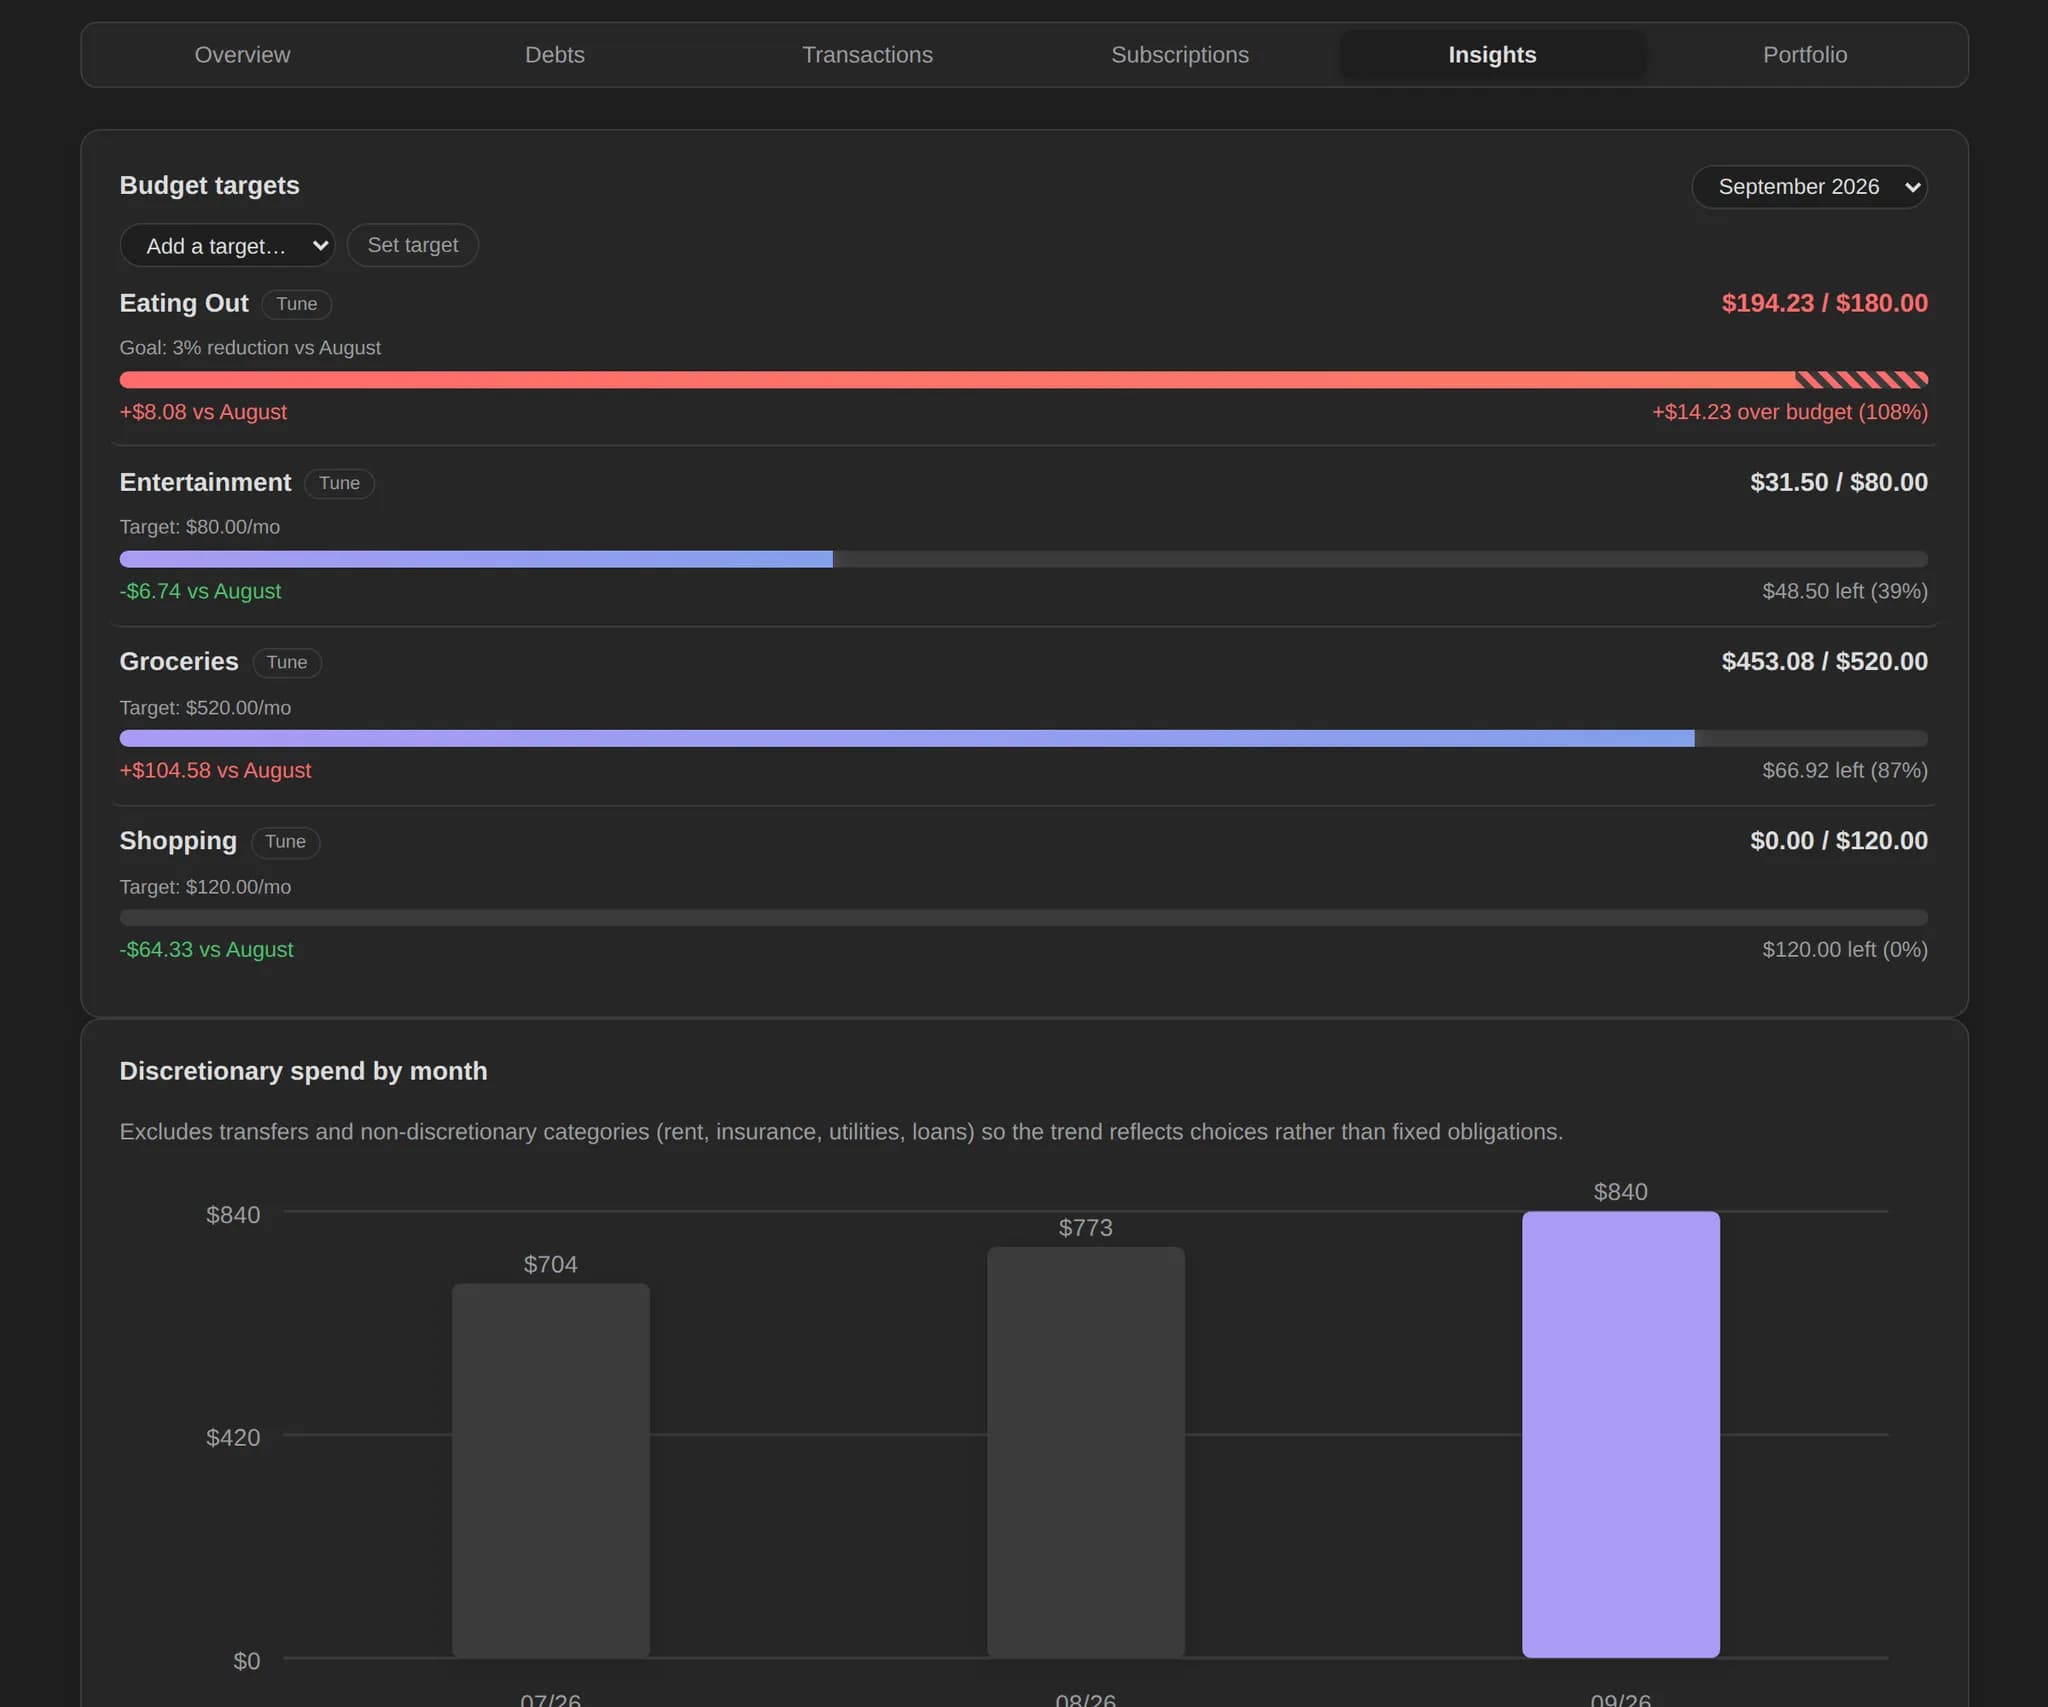Viewport: 2048px width, 1707px height.
Task: Tune the Entertainment budget
Action: pyautogui.click(x=339, y=483)
